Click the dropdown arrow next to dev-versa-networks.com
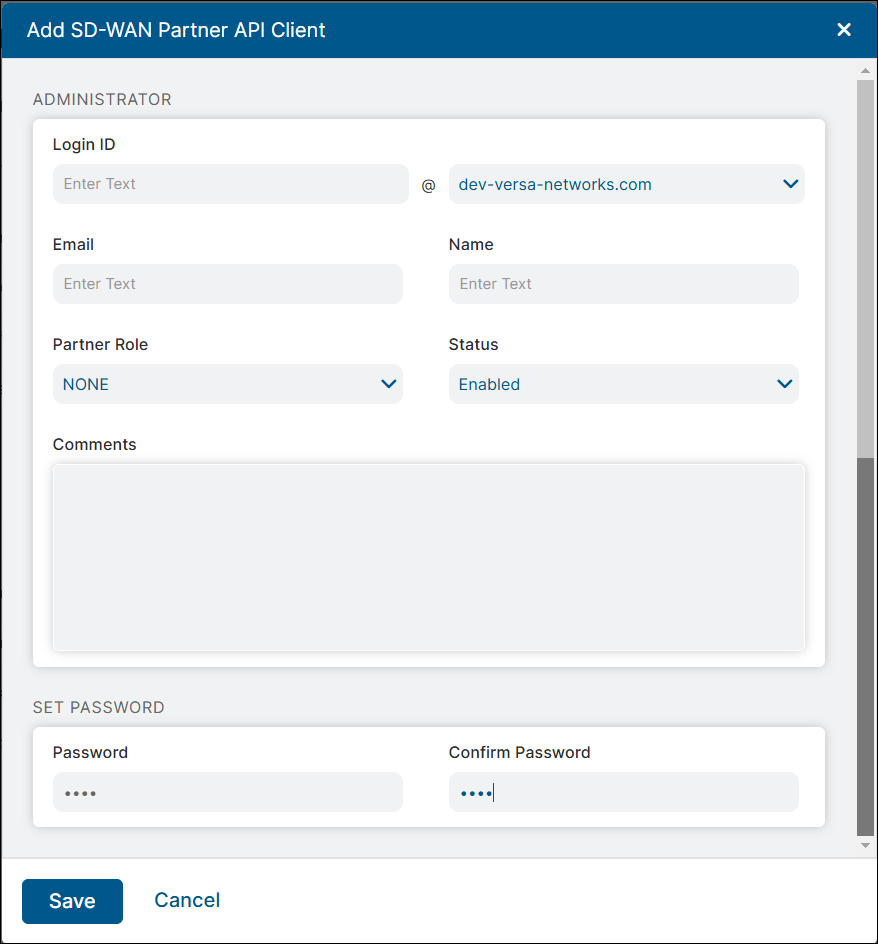 790,184
